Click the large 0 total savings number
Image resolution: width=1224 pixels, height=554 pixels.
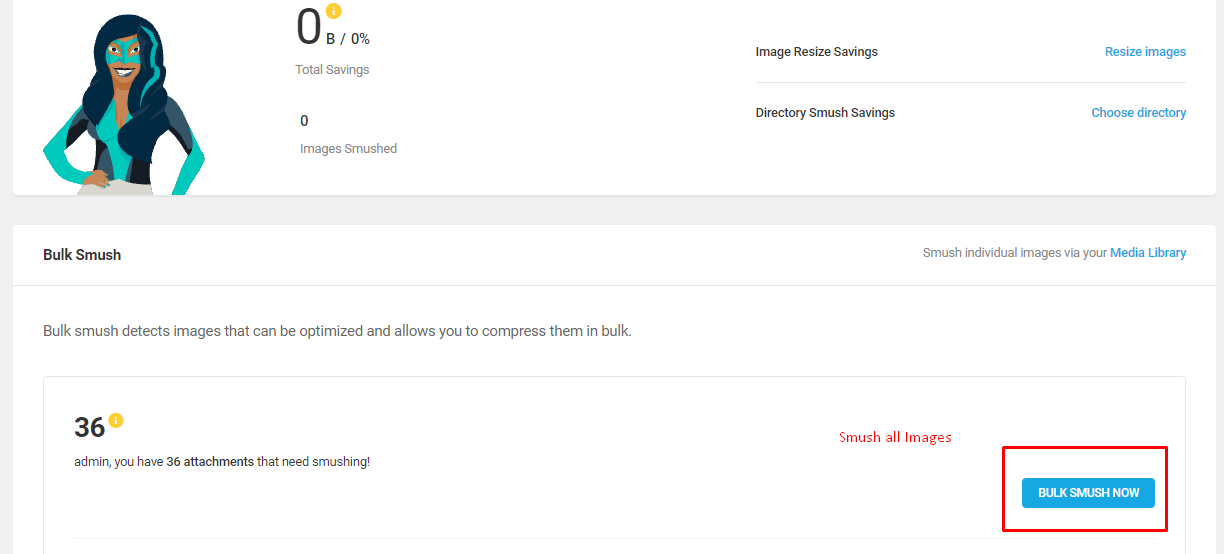(x=308, y=28)
